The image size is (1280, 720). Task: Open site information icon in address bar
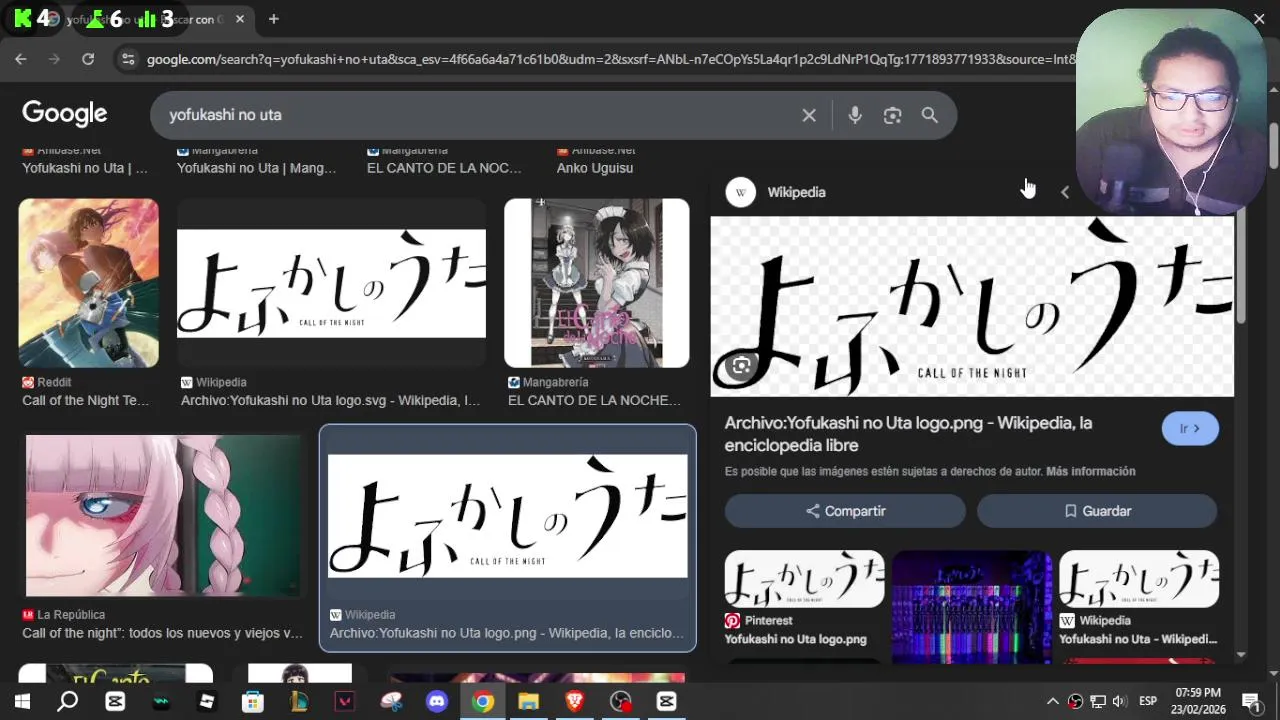127,60
